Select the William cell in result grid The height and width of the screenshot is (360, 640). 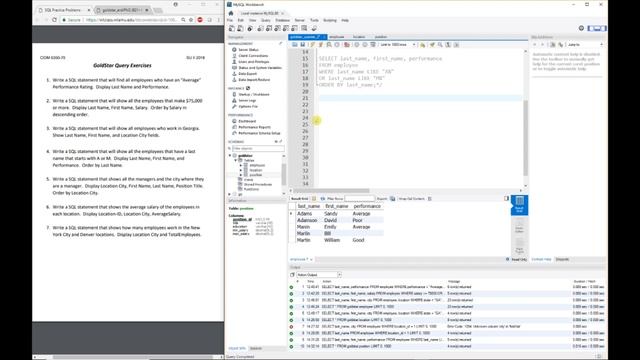336,240
